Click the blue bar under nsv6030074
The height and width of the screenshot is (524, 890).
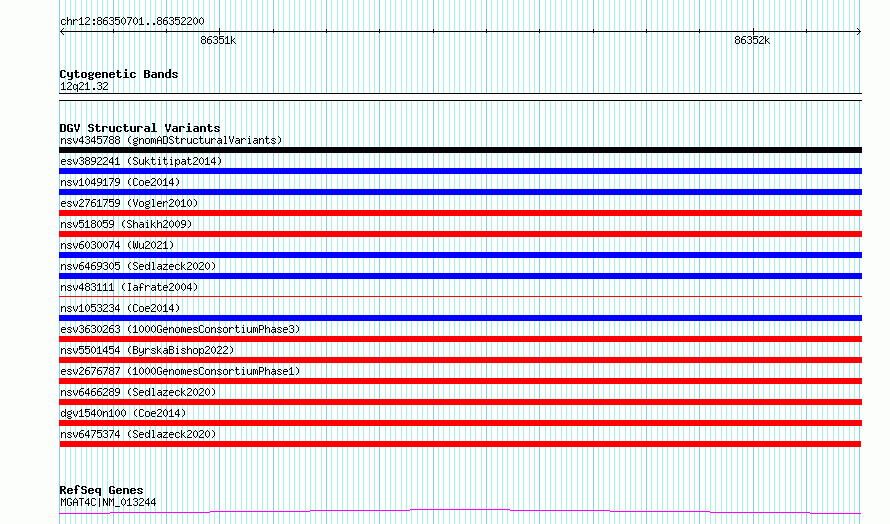pyautogui.click(x=460, y=255)
